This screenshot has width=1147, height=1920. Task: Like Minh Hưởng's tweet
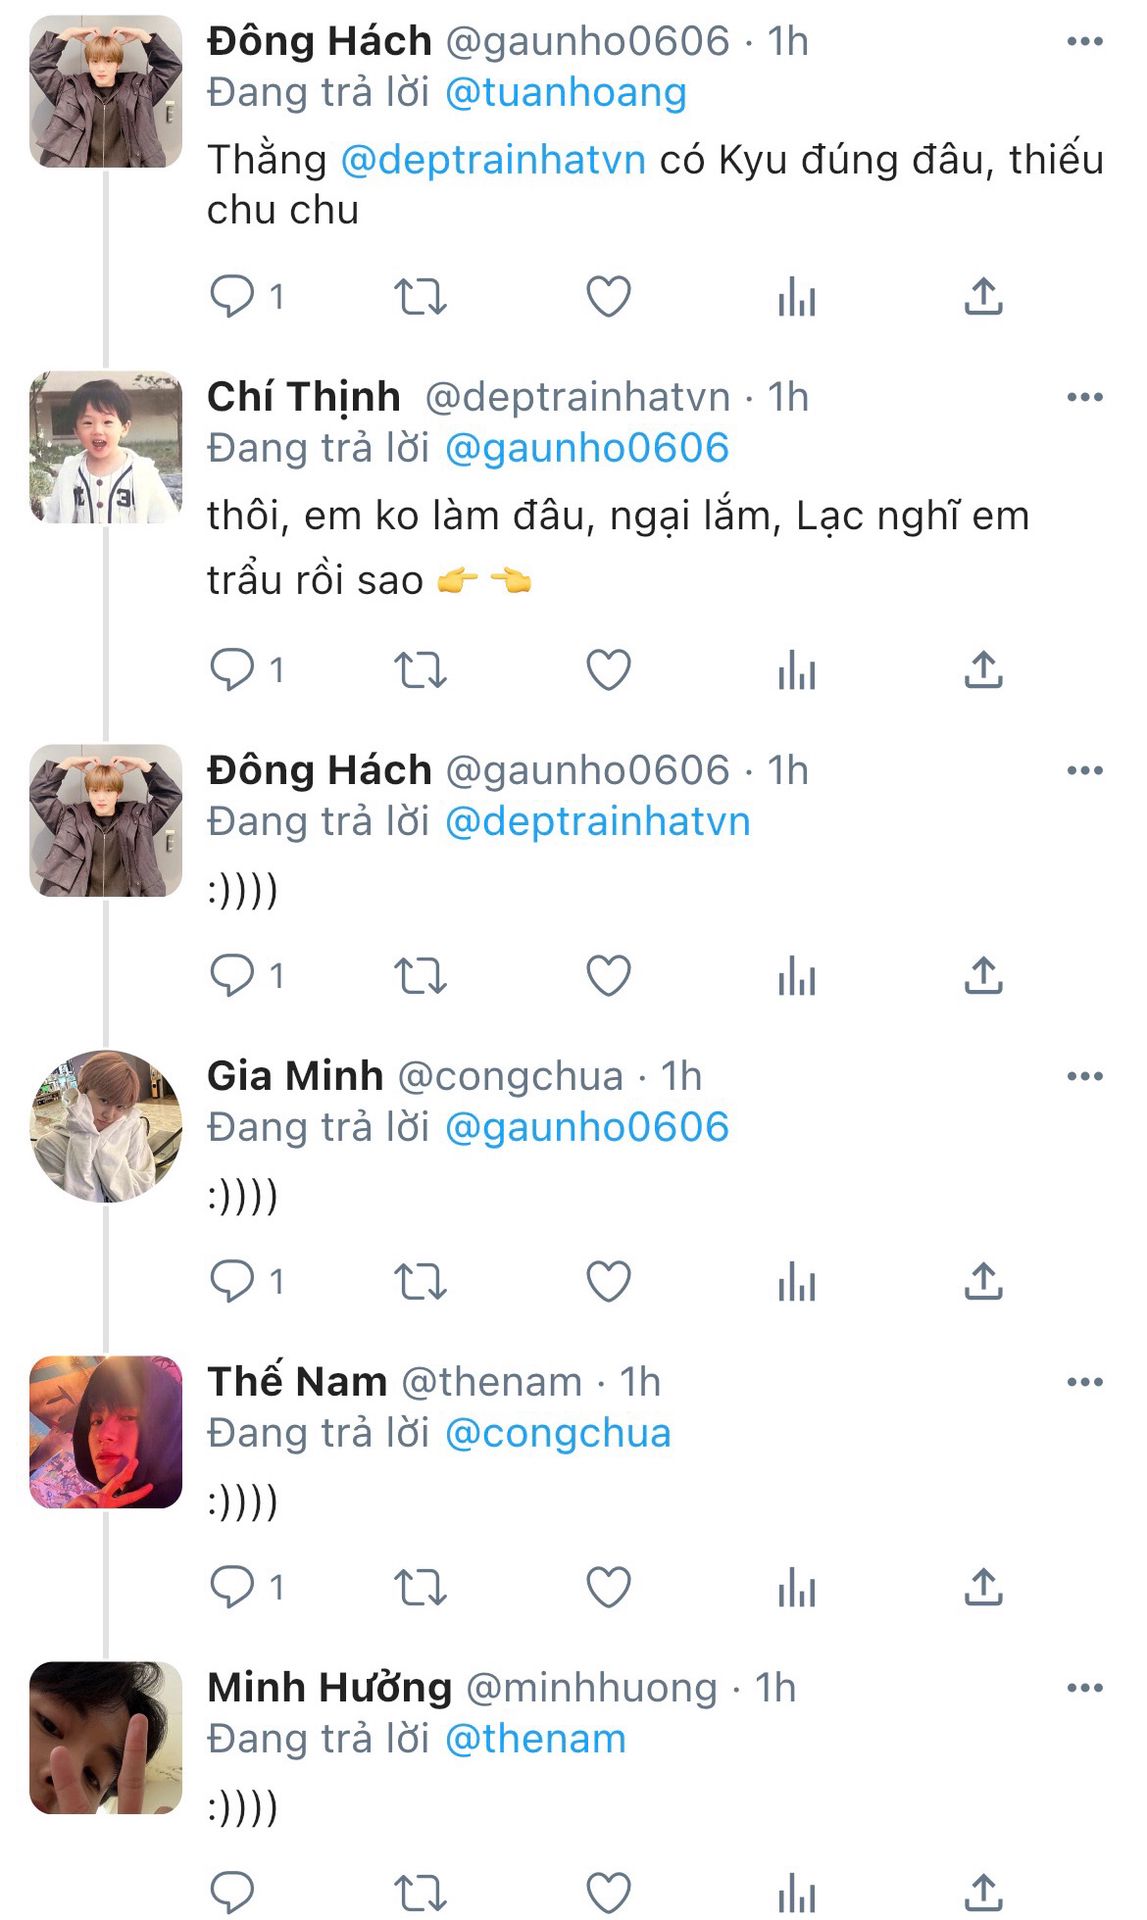(x=608, y=1893)
